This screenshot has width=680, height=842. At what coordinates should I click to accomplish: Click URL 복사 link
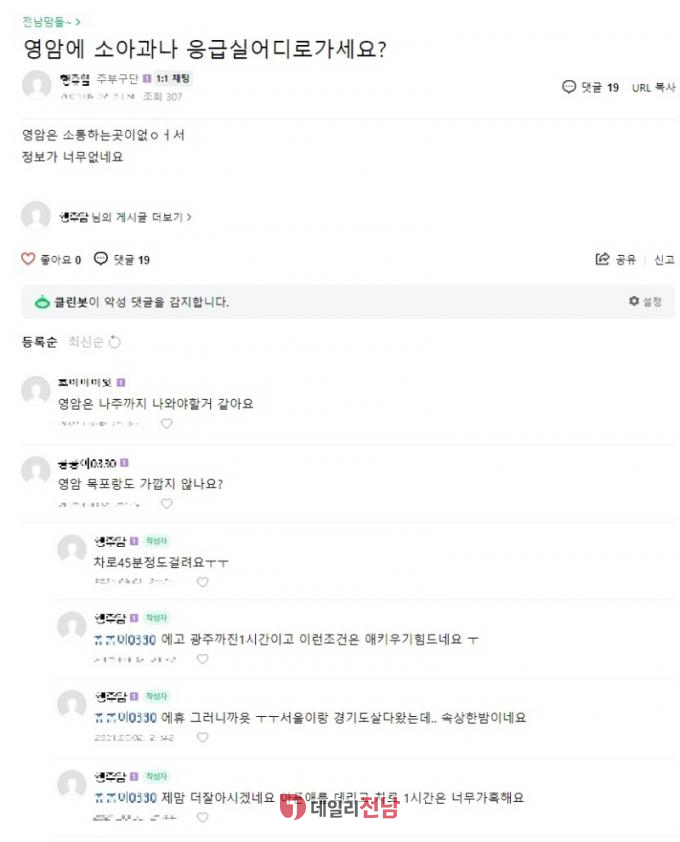pos(653,87)
